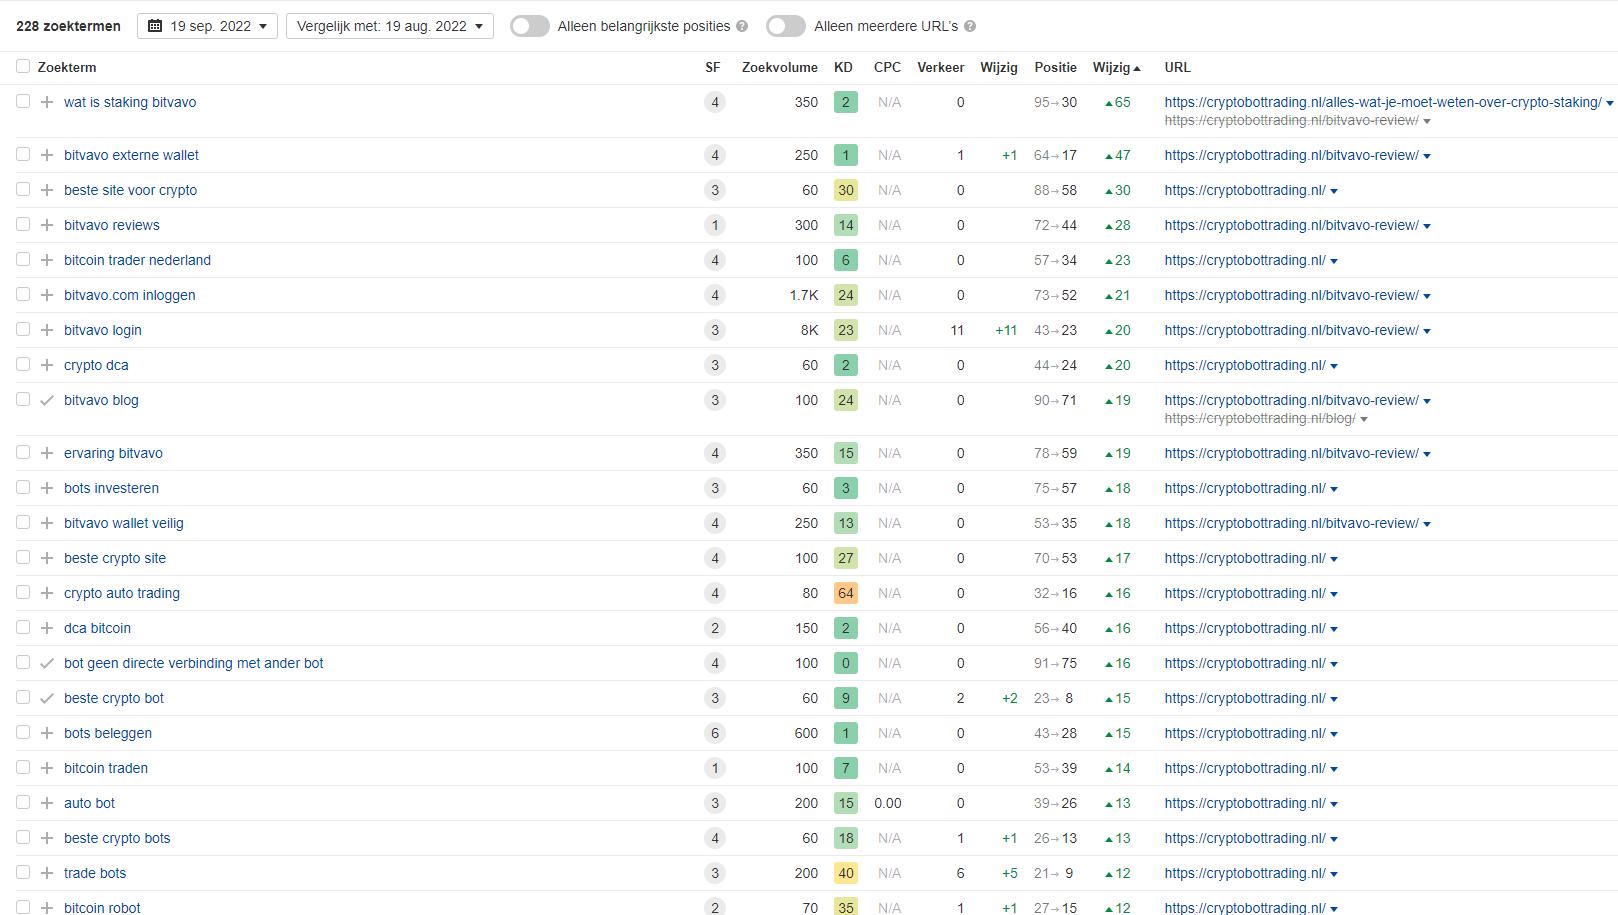The height and width of the screenshot is (915, 1618).
Task: Click plus icon beside 'beste site voor crypto'
Action: [47, 190]
